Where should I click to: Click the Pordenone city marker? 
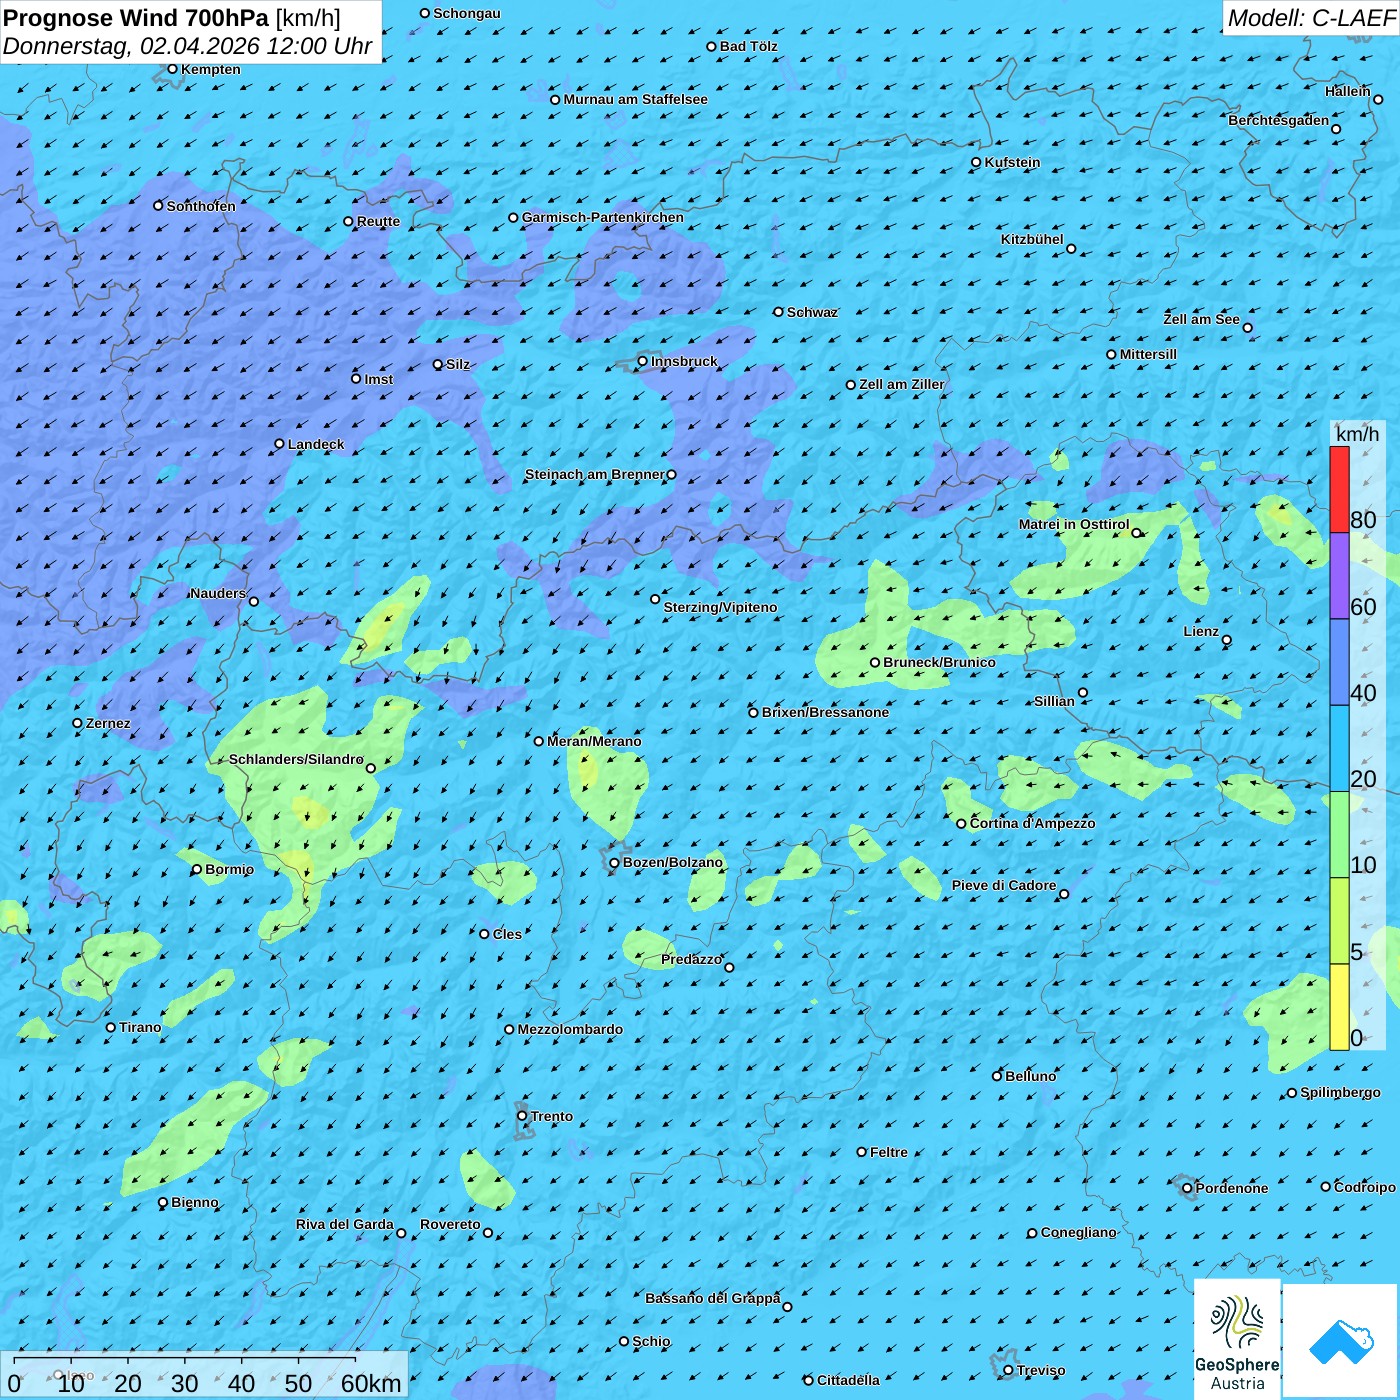click(1187, 1188)
